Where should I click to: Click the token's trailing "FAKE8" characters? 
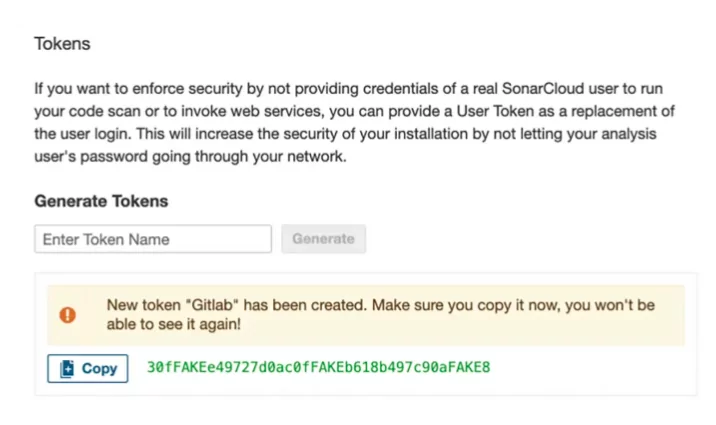[x=470, y=368]
